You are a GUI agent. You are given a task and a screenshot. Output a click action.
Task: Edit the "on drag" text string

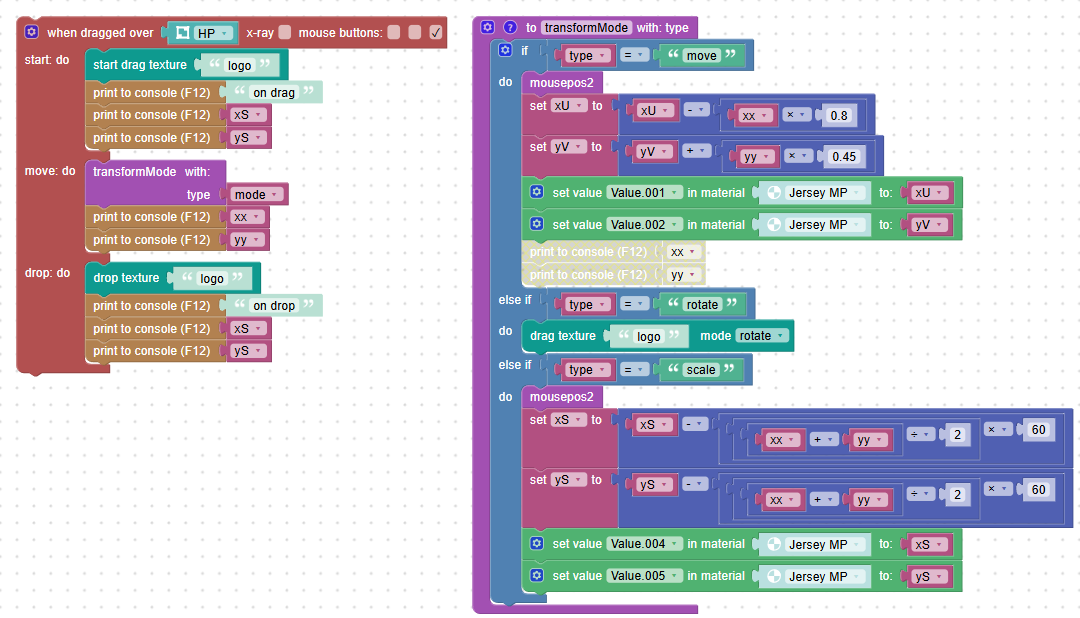point(273,92)
